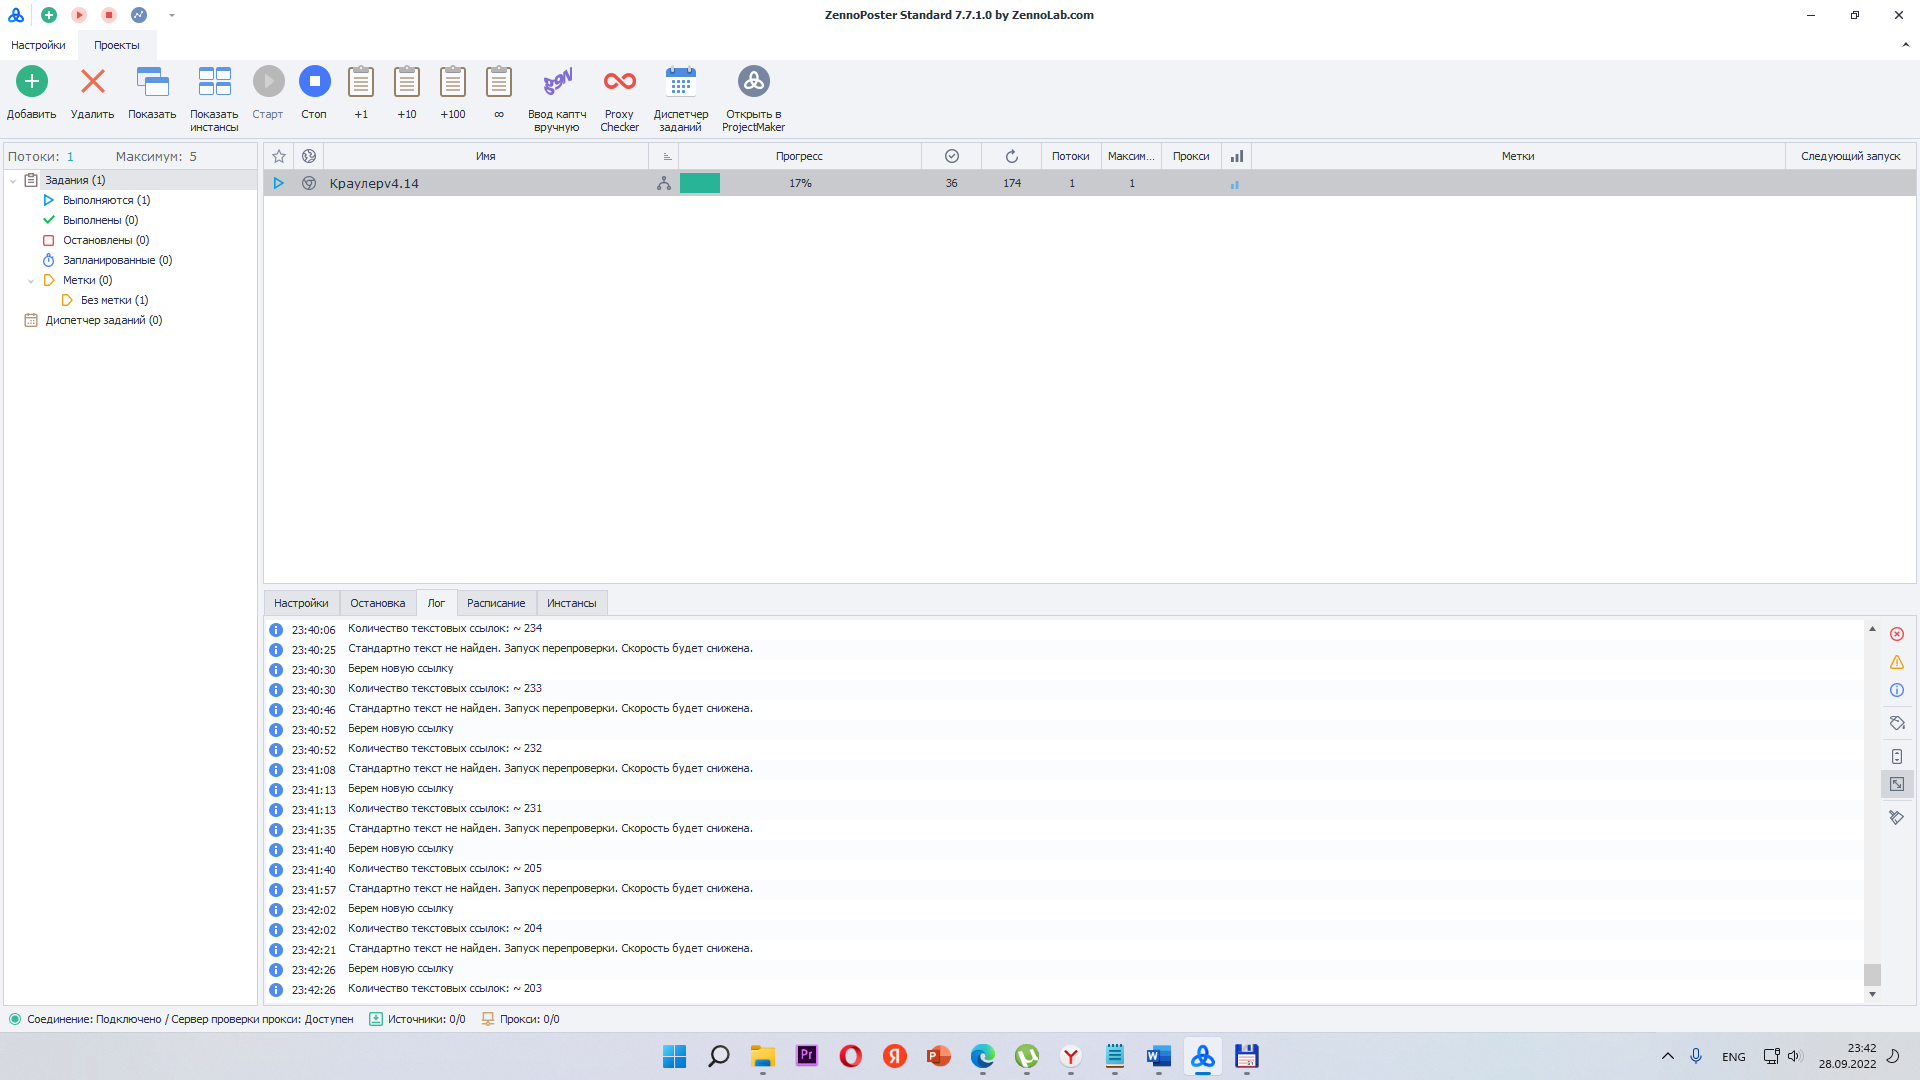
Task: Switch to the Schedule tab
Action: [x=496, y=603]
